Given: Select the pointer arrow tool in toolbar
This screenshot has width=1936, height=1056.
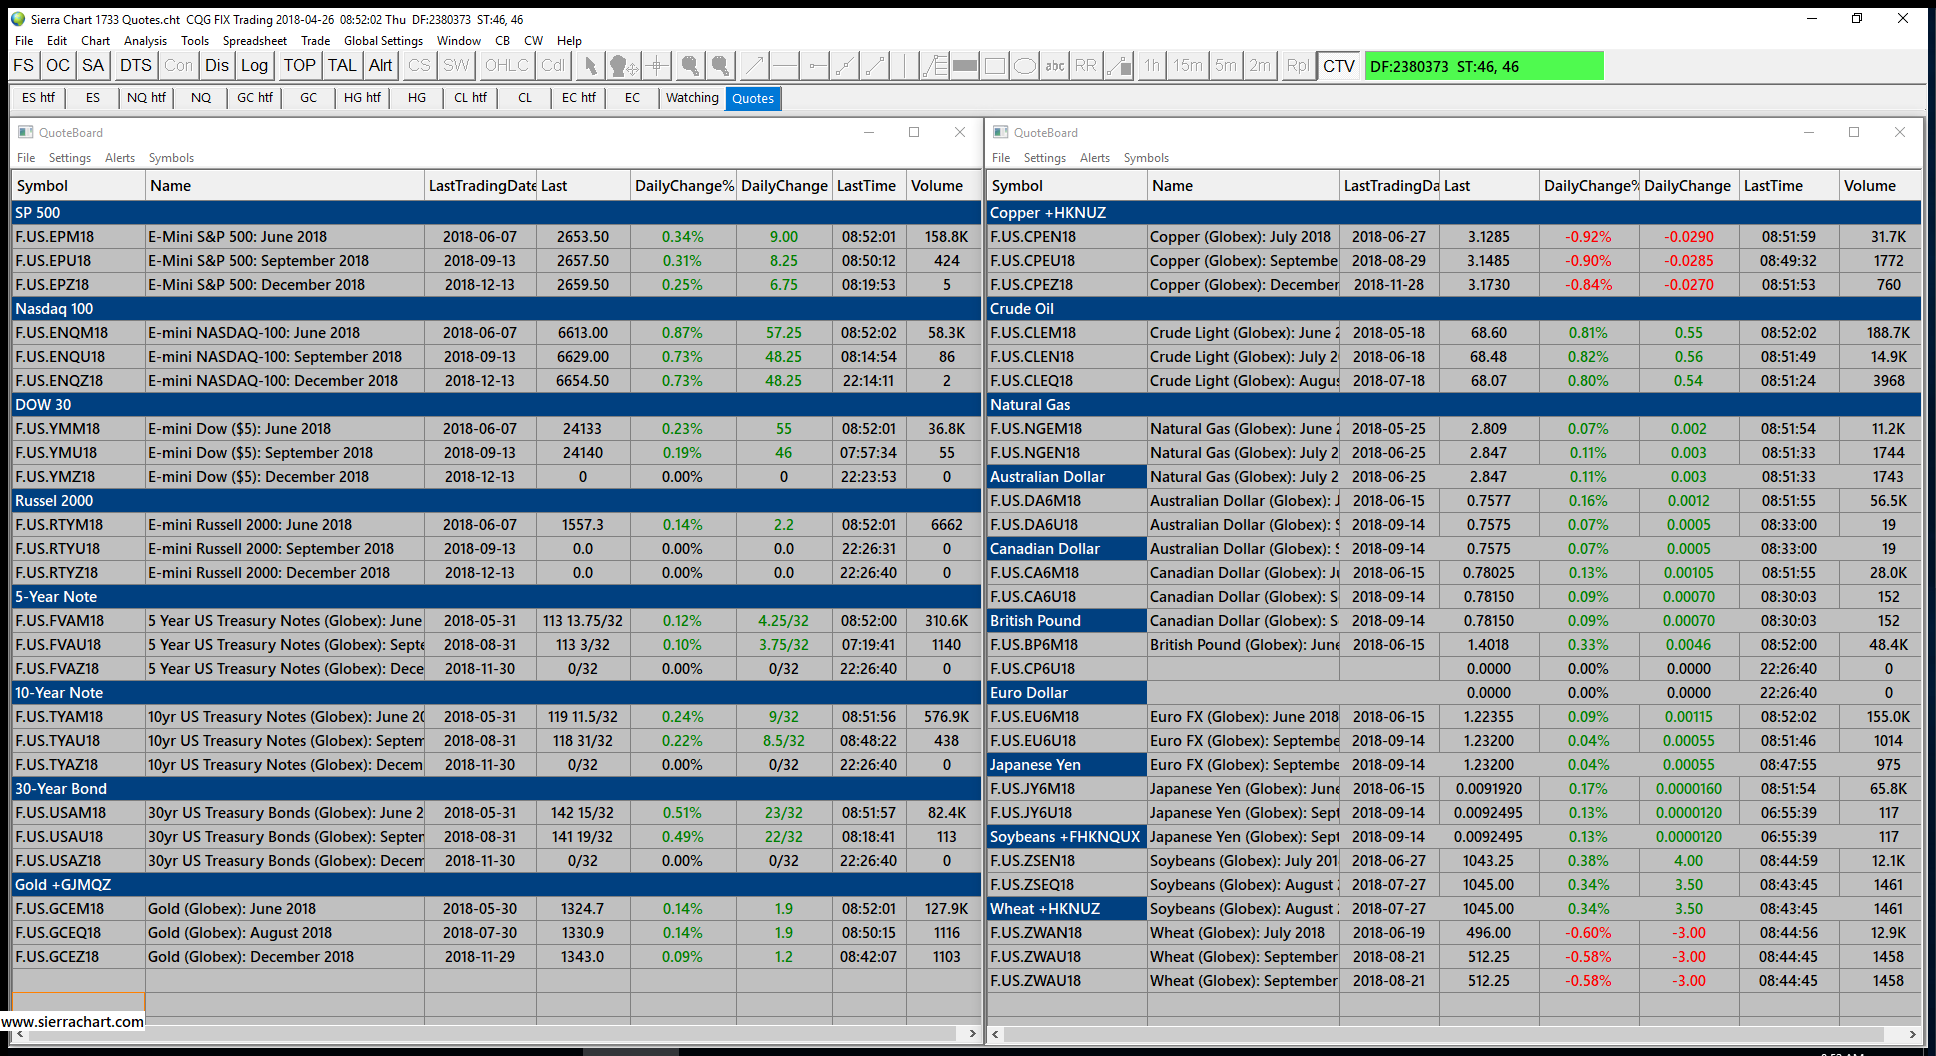Looking at the screenshot, I should pyautogui.click(x=590, y=66).
